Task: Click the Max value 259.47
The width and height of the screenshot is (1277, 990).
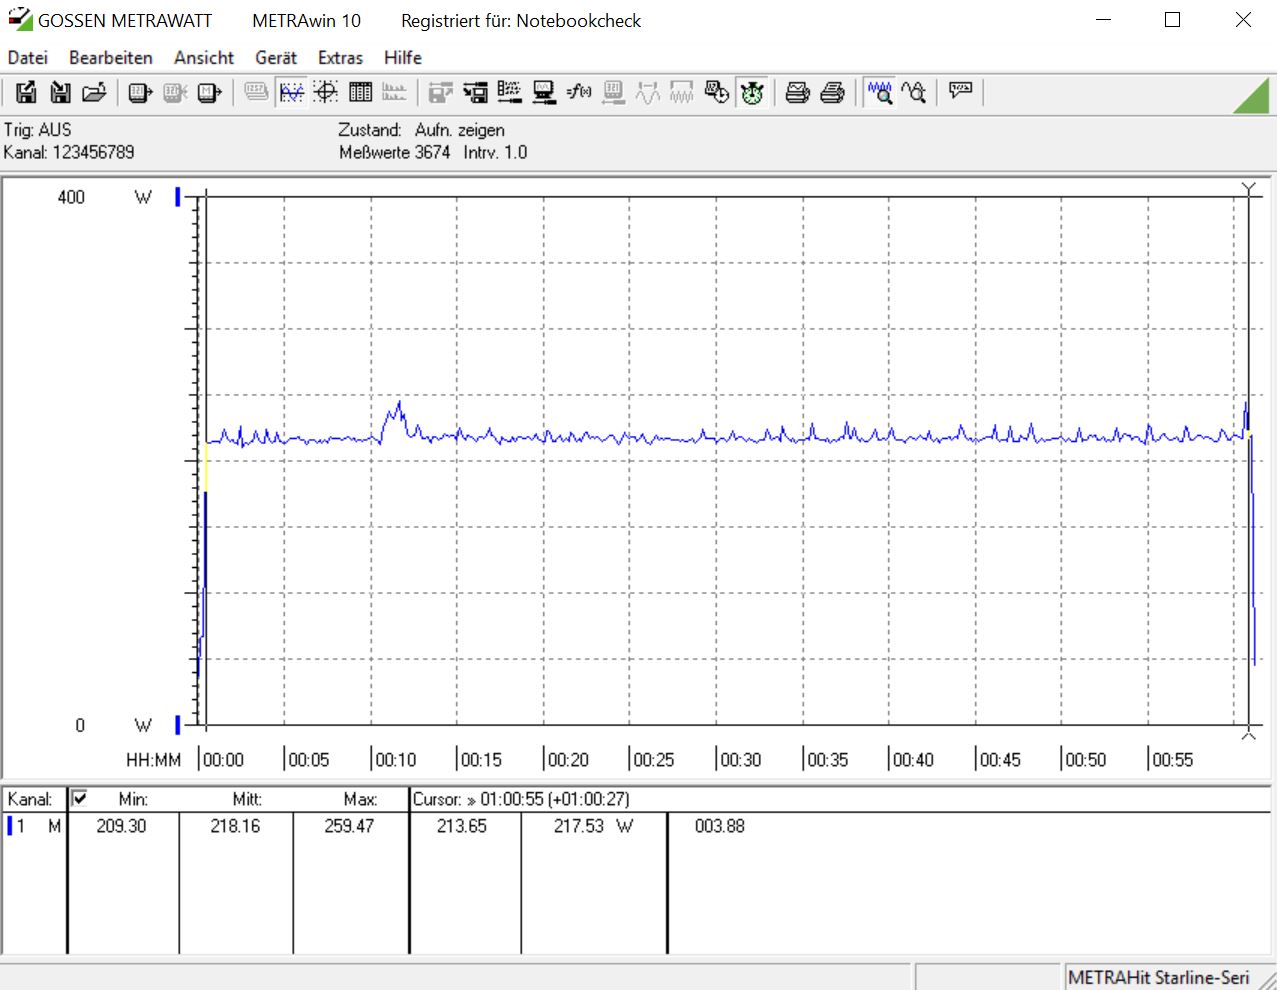Action: pos(349,826)
